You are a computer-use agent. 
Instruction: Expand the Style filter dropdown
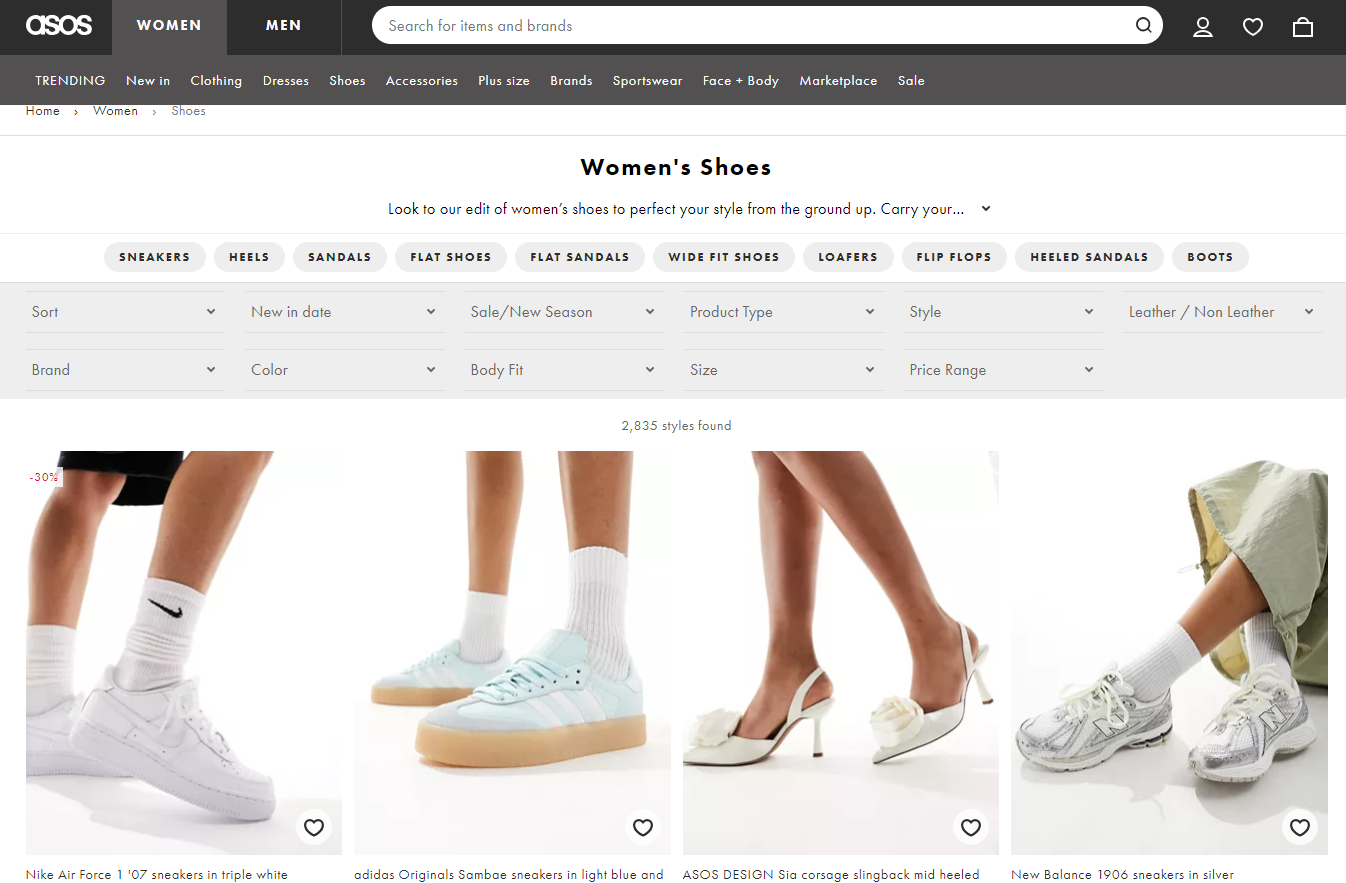click(1002, 312)
